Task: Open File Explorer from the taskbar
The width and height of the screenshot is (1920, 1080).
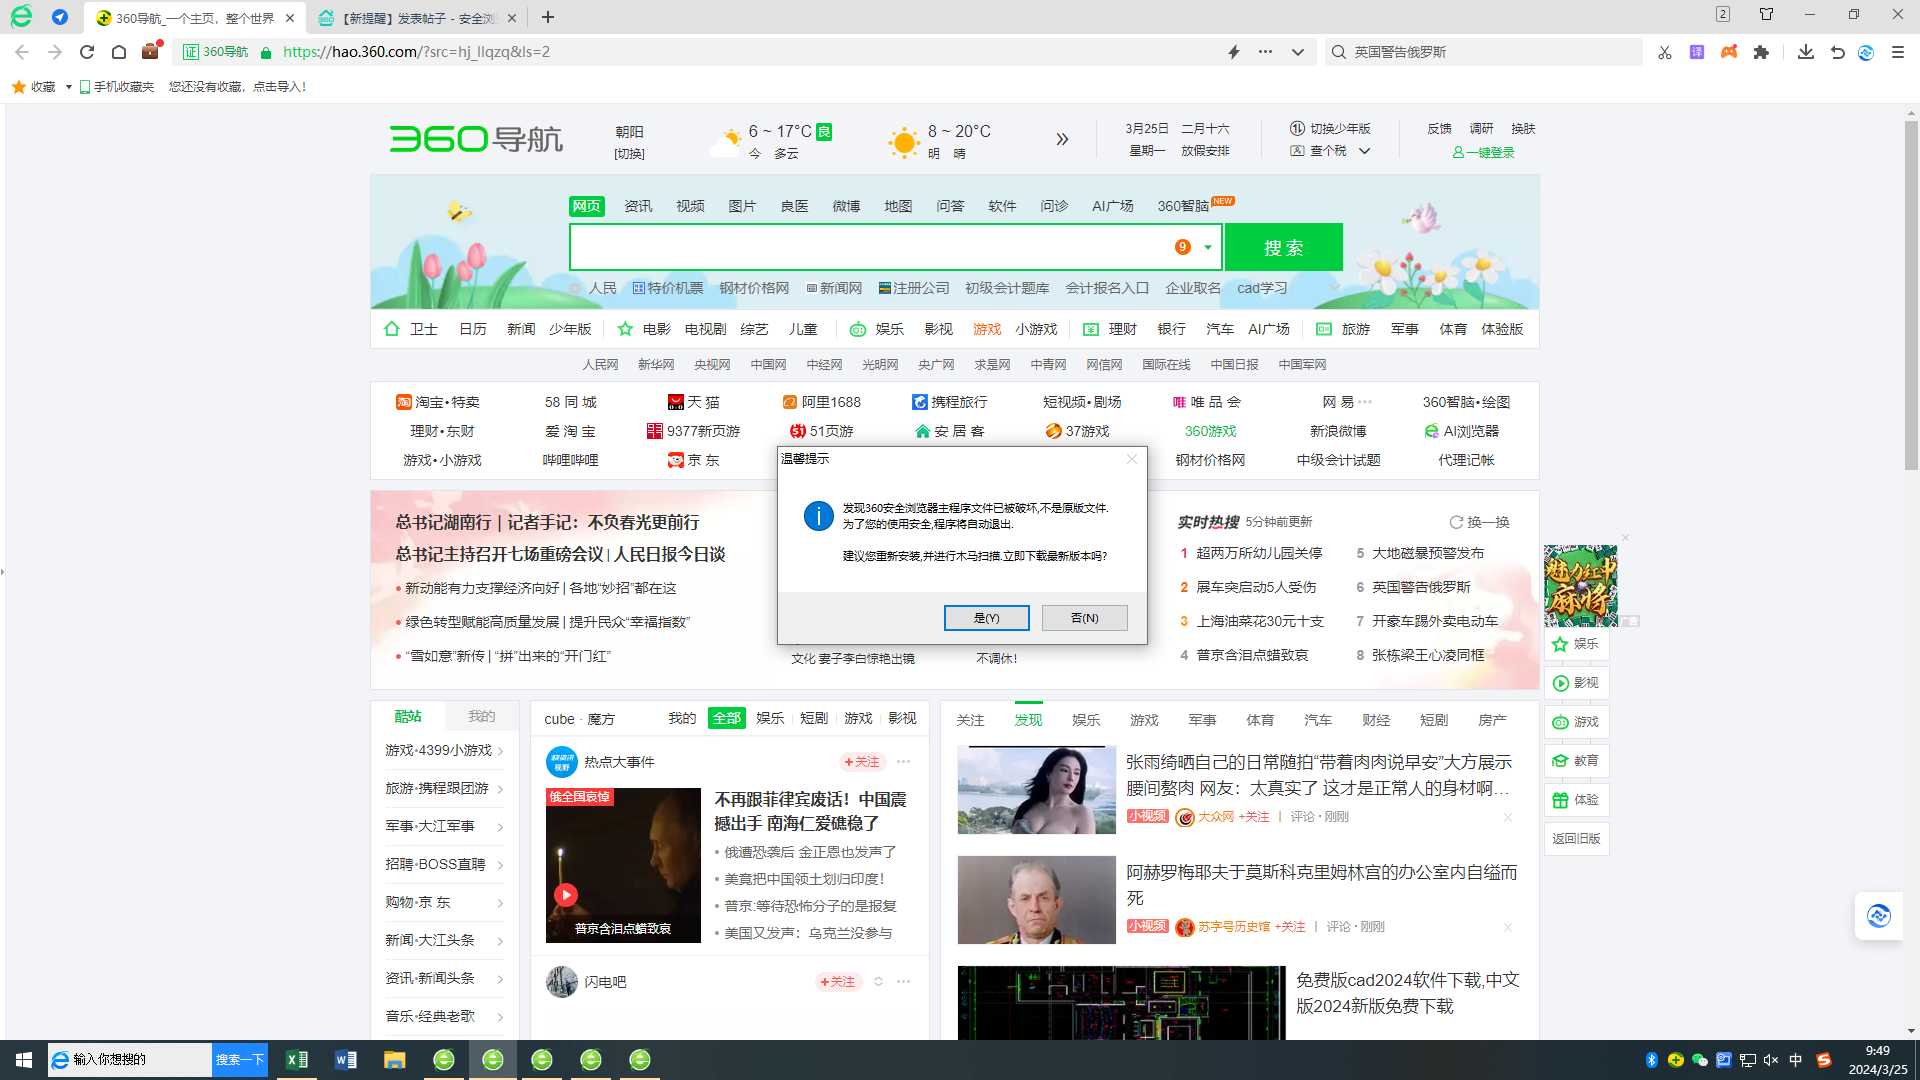Action: tap(395, 1060)
